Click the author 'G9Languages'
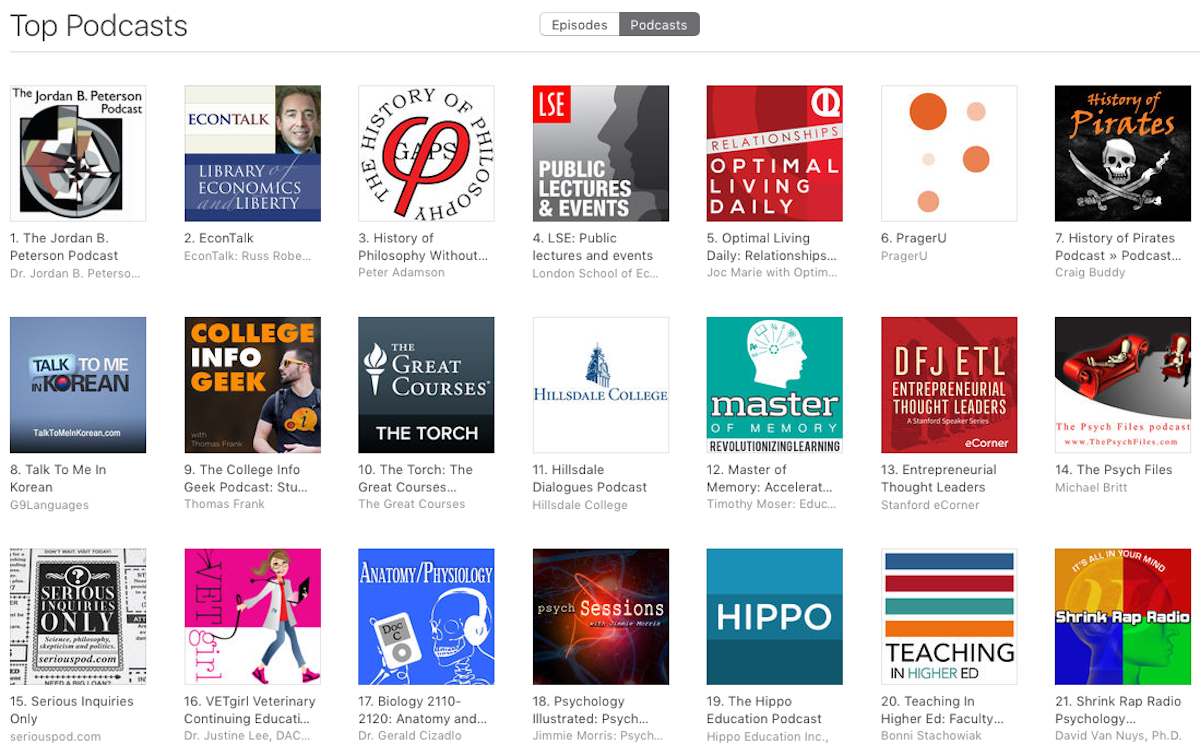This screenshot has width=1200, height=756. pyautogui.click(x=49, y=505)
